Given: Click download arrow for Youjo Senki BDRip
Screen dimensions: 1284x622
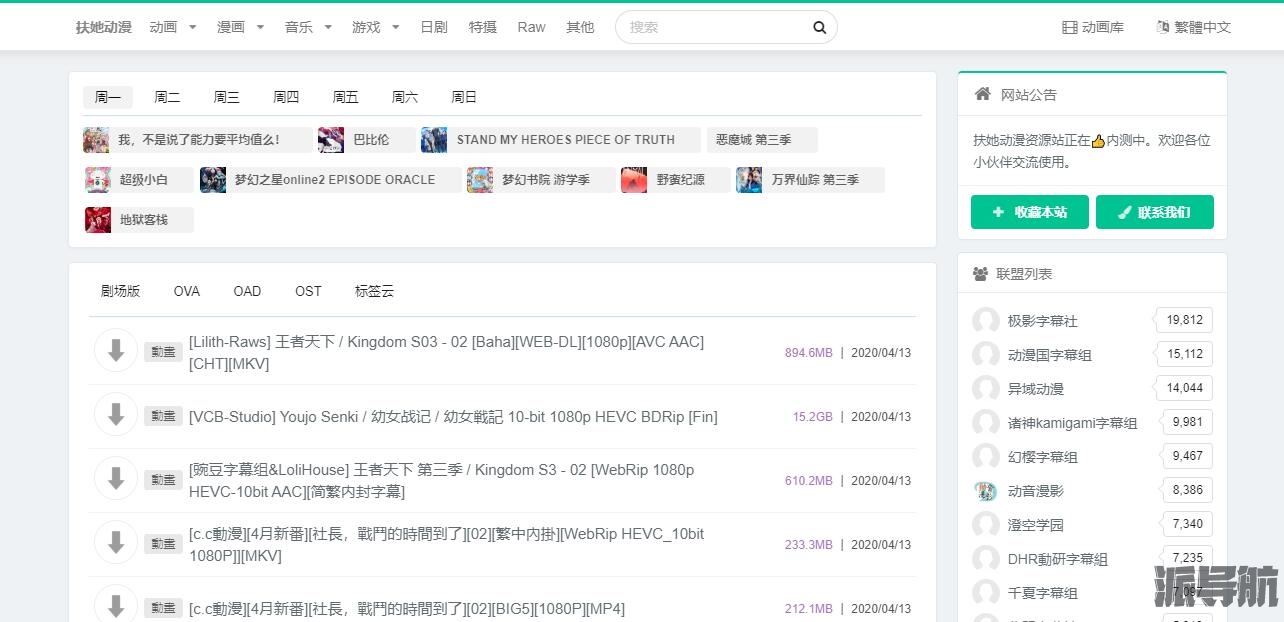Looking at the screenshot, I should coord(116,415).
